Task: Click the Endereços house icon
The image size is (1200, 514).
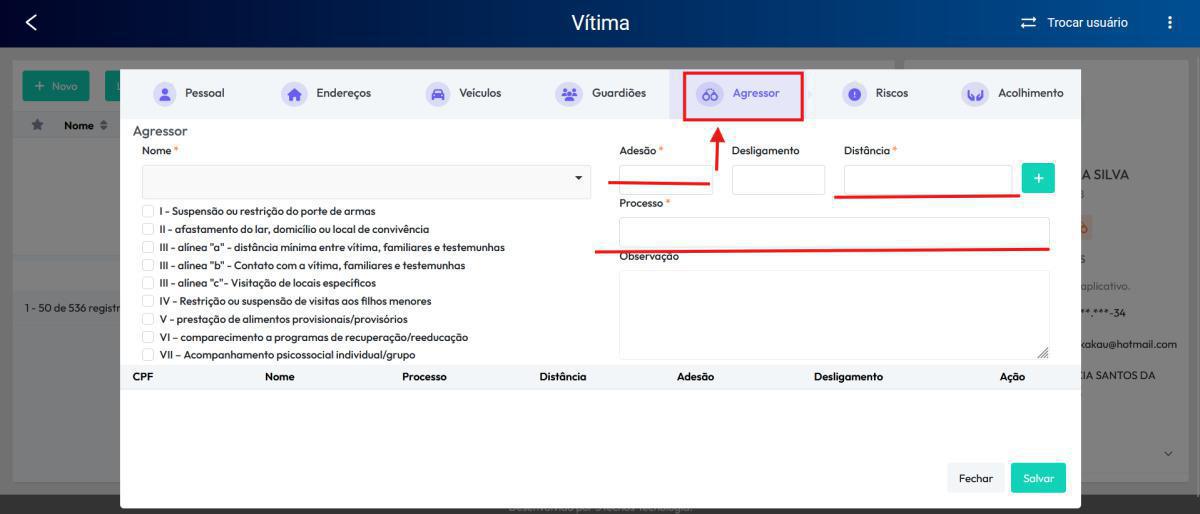Action: pyautogui.click(x=294, y=94)
